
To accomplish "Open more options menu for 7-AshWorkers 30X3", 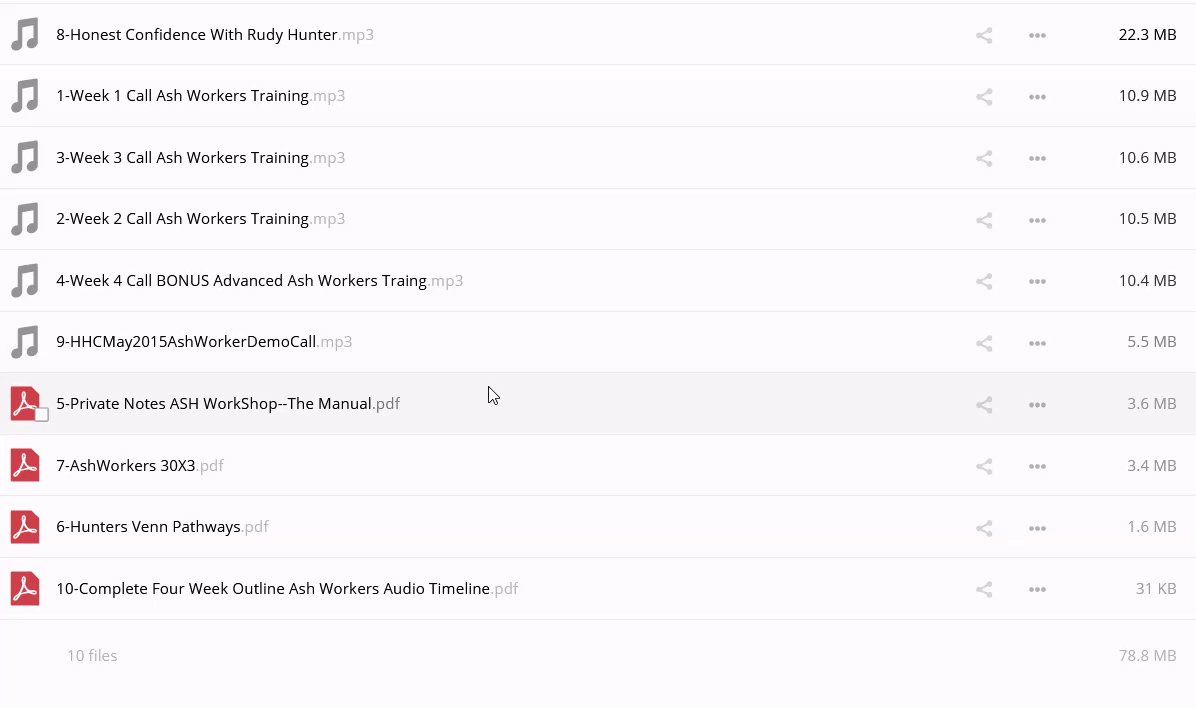I will click(x=1037, y=466).
